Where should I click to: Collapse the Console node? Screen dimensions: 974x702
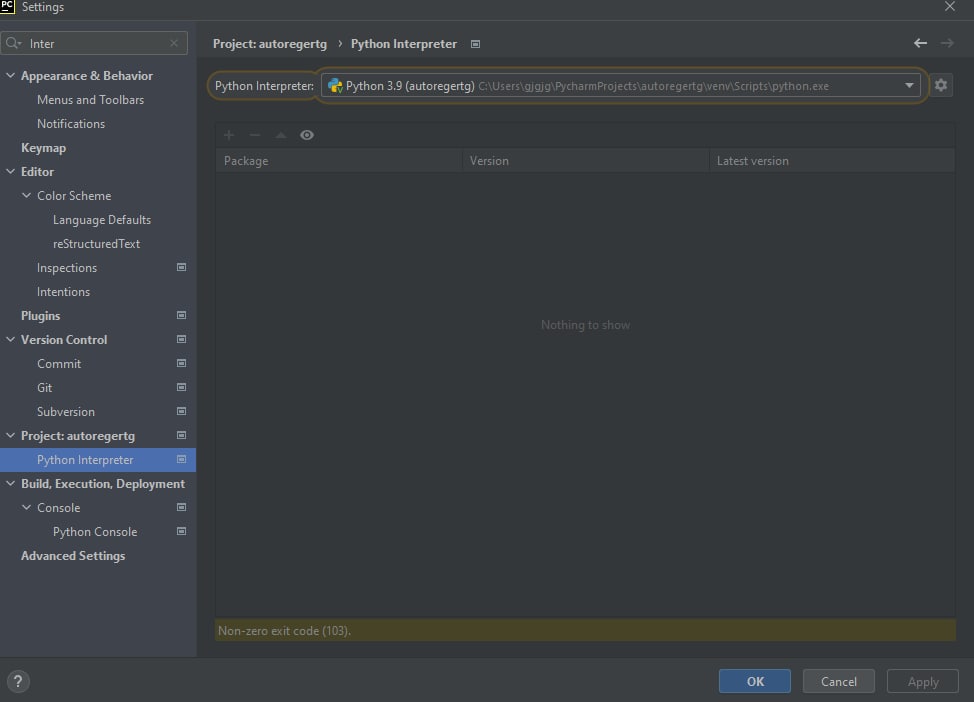click(27, 507)
